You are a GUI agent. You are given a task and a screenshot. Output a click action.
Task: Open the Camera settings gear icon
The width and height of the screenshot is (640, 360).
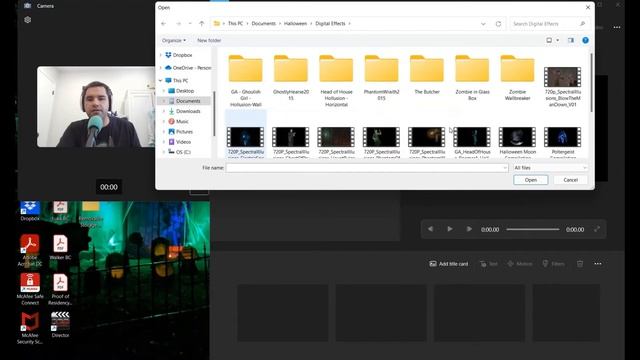(x=27, y=20)
